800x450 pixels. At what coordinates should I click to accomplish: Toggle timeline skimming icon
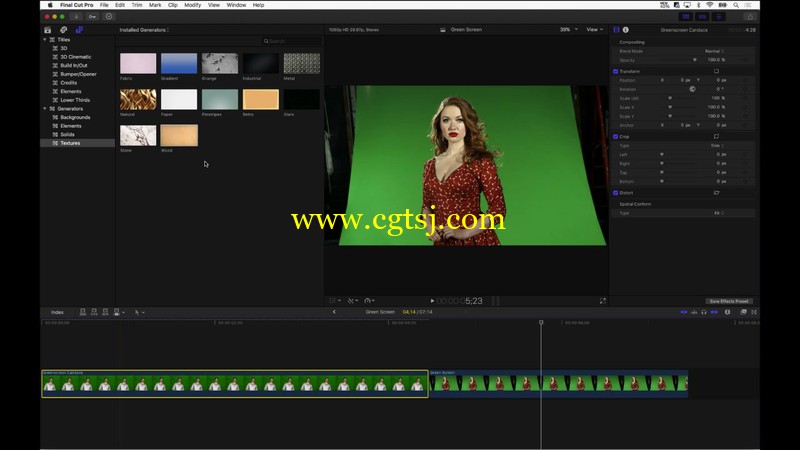pos(684,312)
